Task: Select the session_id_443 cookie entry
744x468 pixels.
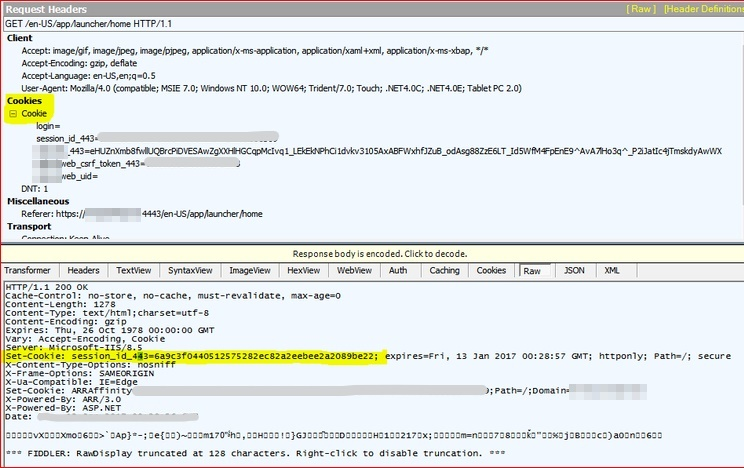Action: pyautogui.click(x=157, y=139)
